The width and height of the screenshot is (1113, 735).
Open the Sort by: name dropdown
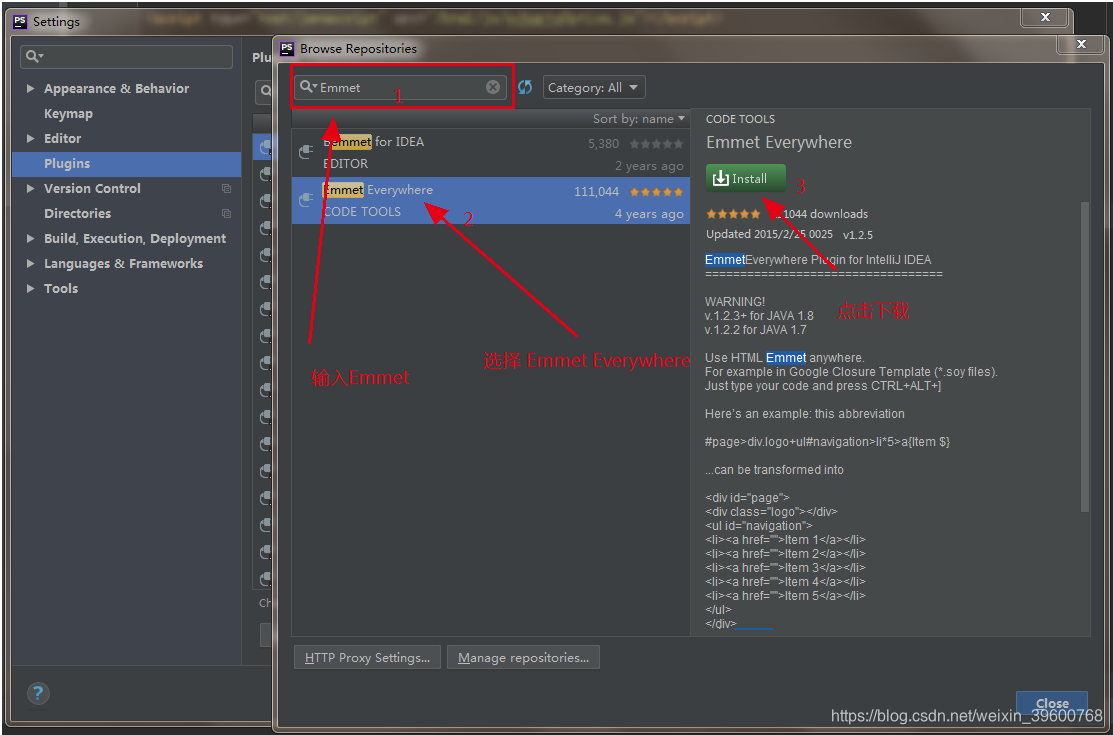tap(639, 119)
